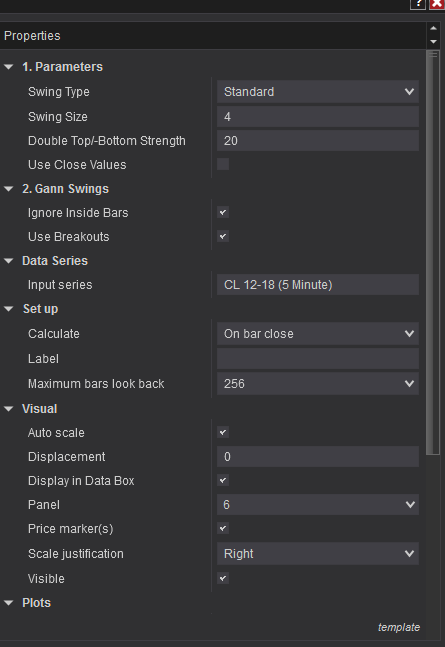Collapse the Set up section
Viewport: 445px width, 647px height.
point(9,309)
